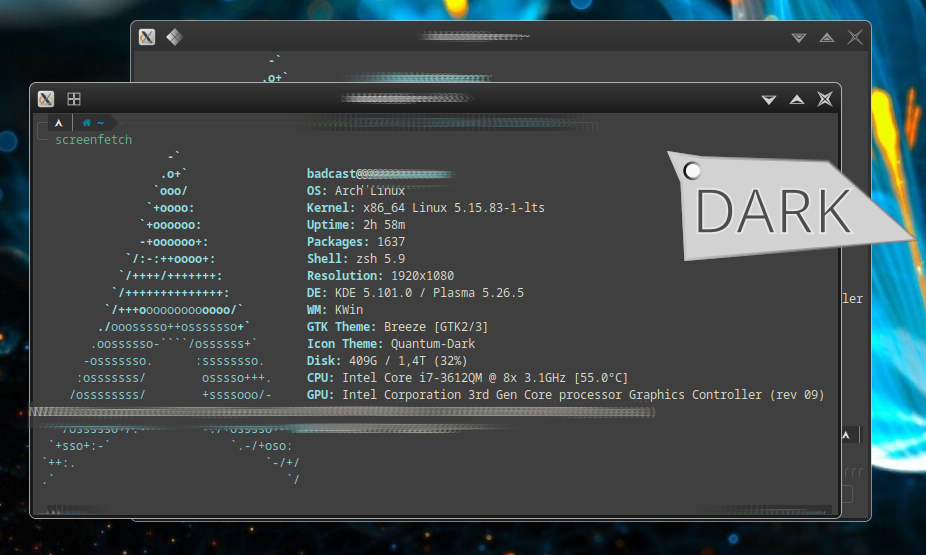Open front terminal window menu via X icon
926x555 pixels.
pyautogui.click(x=46, y=99)
